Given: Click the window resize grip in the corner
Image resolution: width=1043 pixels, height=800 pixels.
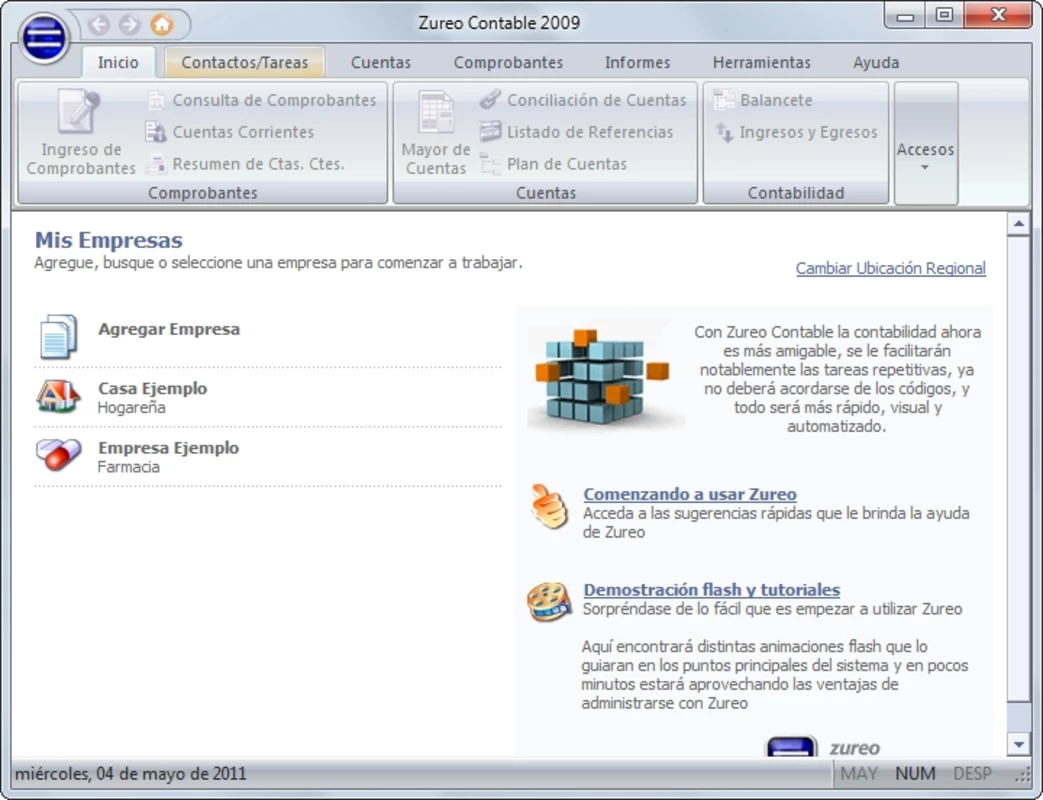Looking at the screenshot, I should pyautogui.click(x=1022, y=775).
